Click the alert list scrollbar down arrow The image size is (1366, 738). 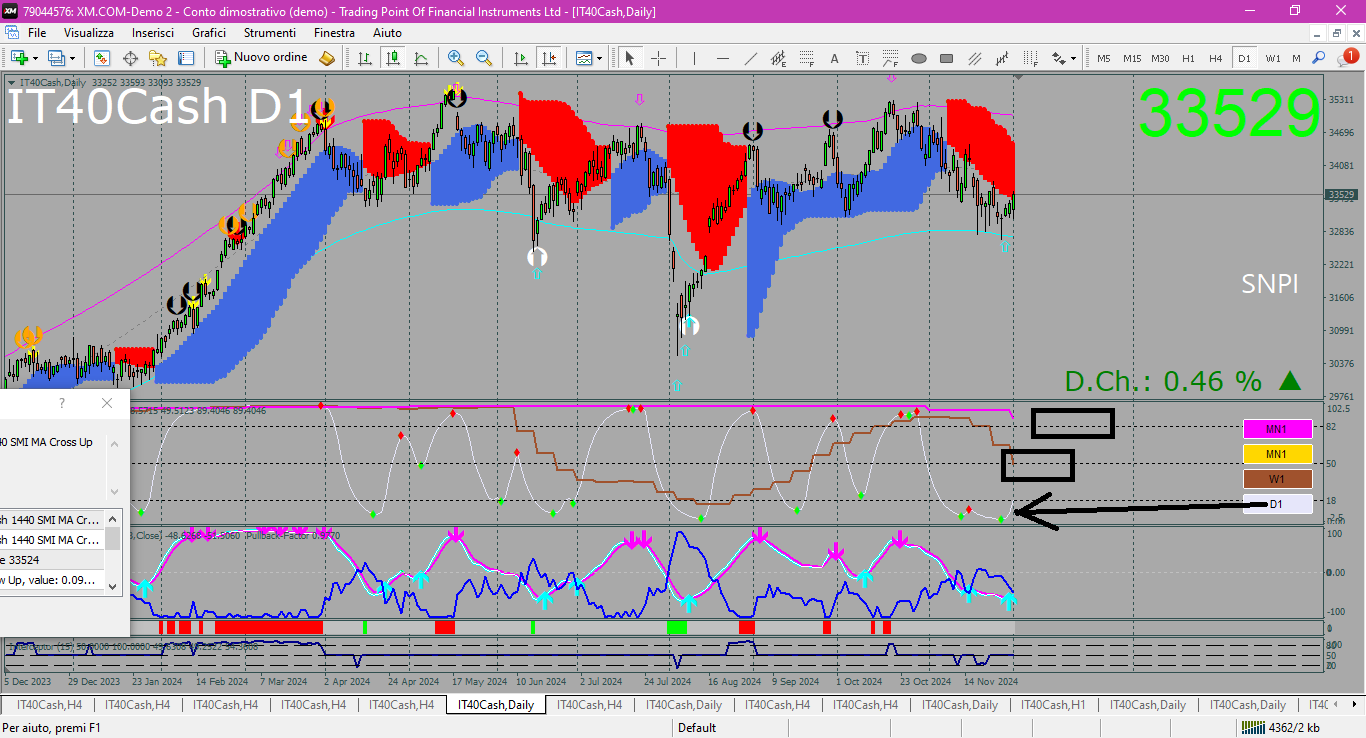click(x=113, y=586)
